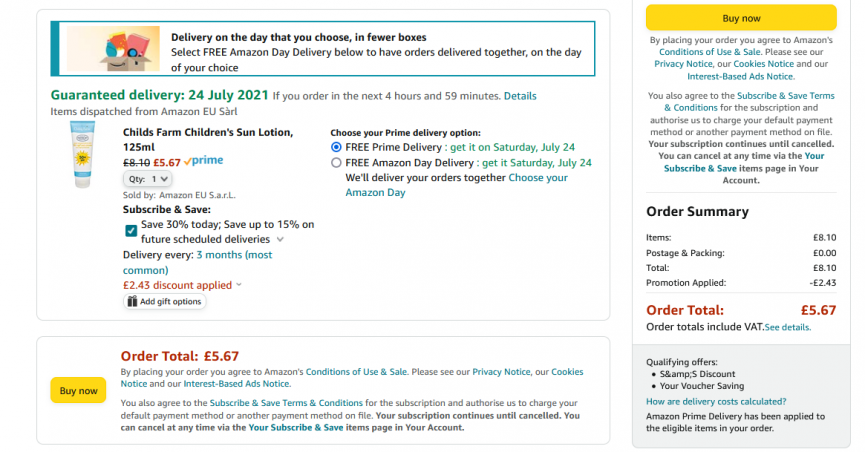Open Your Subscribe & Save link at bottom

[296, 428]
